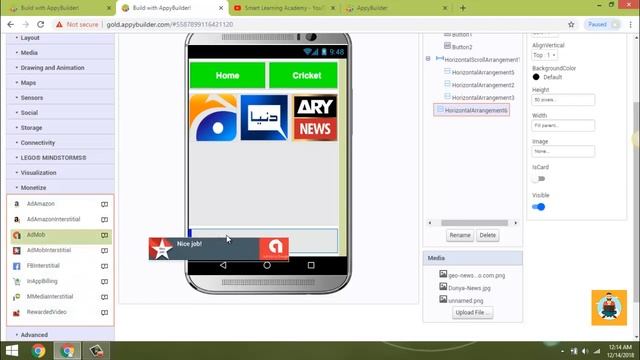Click the Dunya News logo image
This screenshot has width=640, height=360.
pos(264,118)
